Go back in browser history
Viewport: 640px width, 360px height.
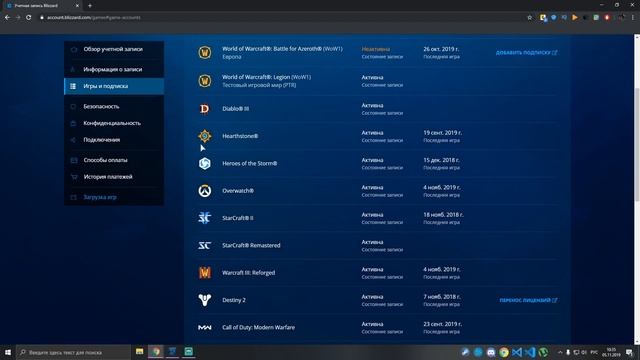pos(7,18)
